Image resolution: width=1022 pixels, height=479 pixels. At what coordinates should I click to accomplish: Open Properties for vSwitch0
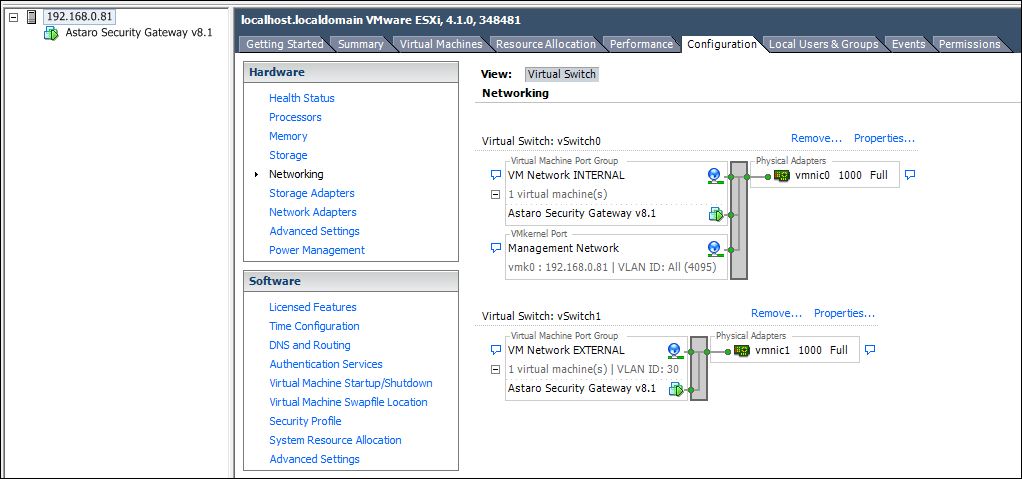(x=884, y=139)
